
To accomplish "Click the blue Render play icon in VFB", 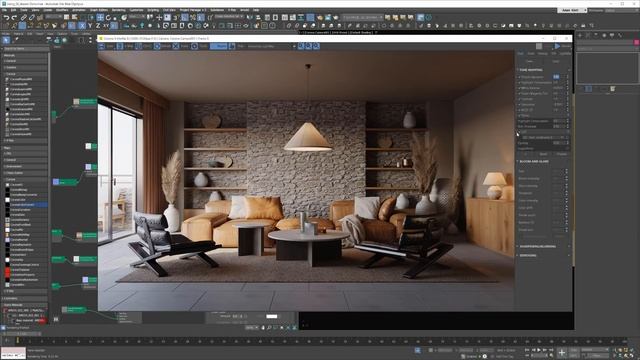I will (x=557, y=47).
